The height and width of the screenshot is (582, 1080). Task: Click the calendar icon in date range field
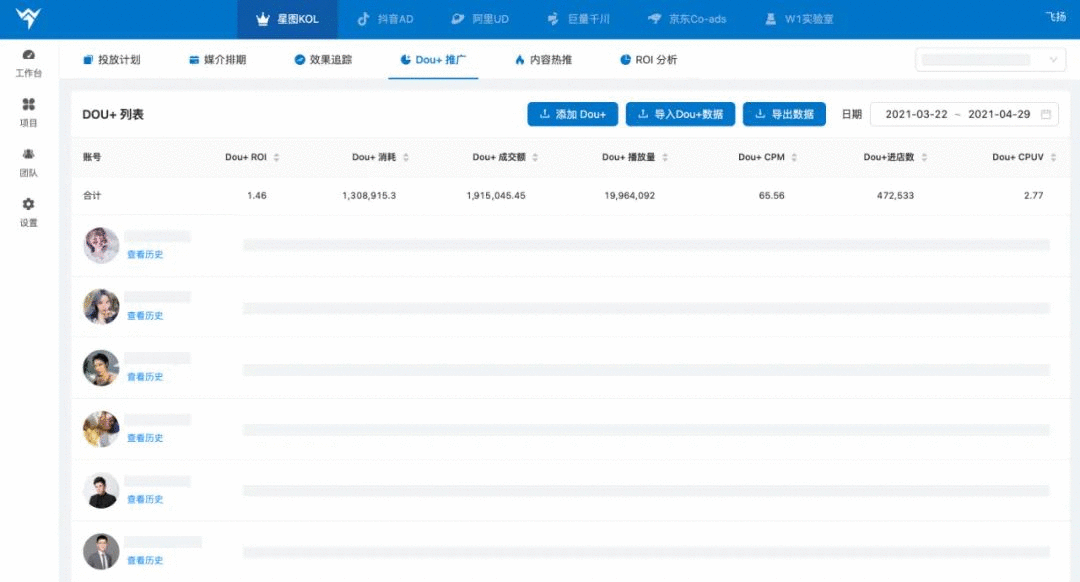(x=1046, y=114)
